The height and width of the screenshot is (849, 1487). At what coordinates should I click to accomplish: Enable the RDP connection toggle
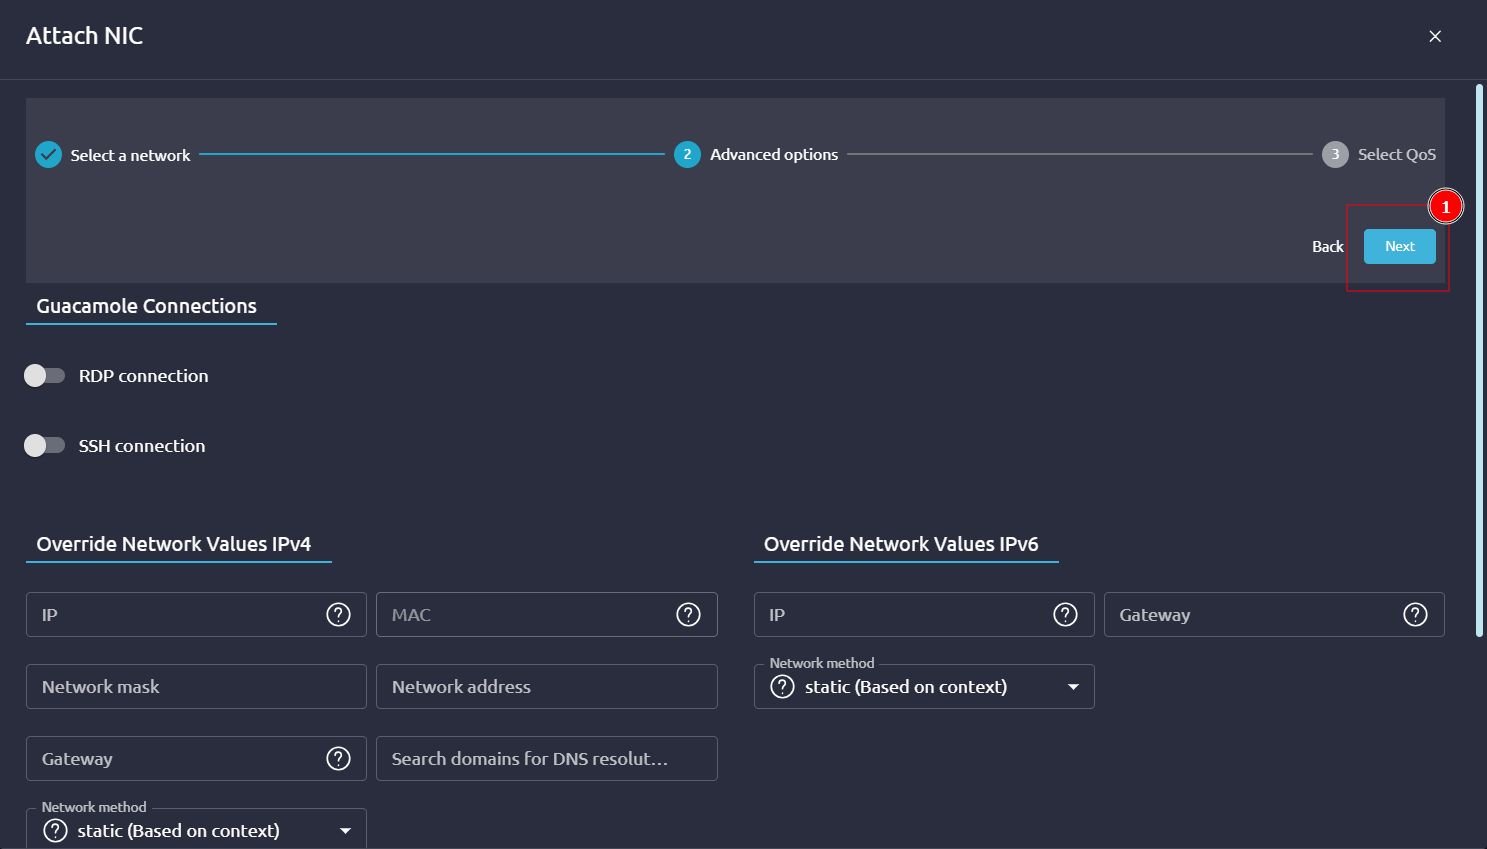click(45, 376)
